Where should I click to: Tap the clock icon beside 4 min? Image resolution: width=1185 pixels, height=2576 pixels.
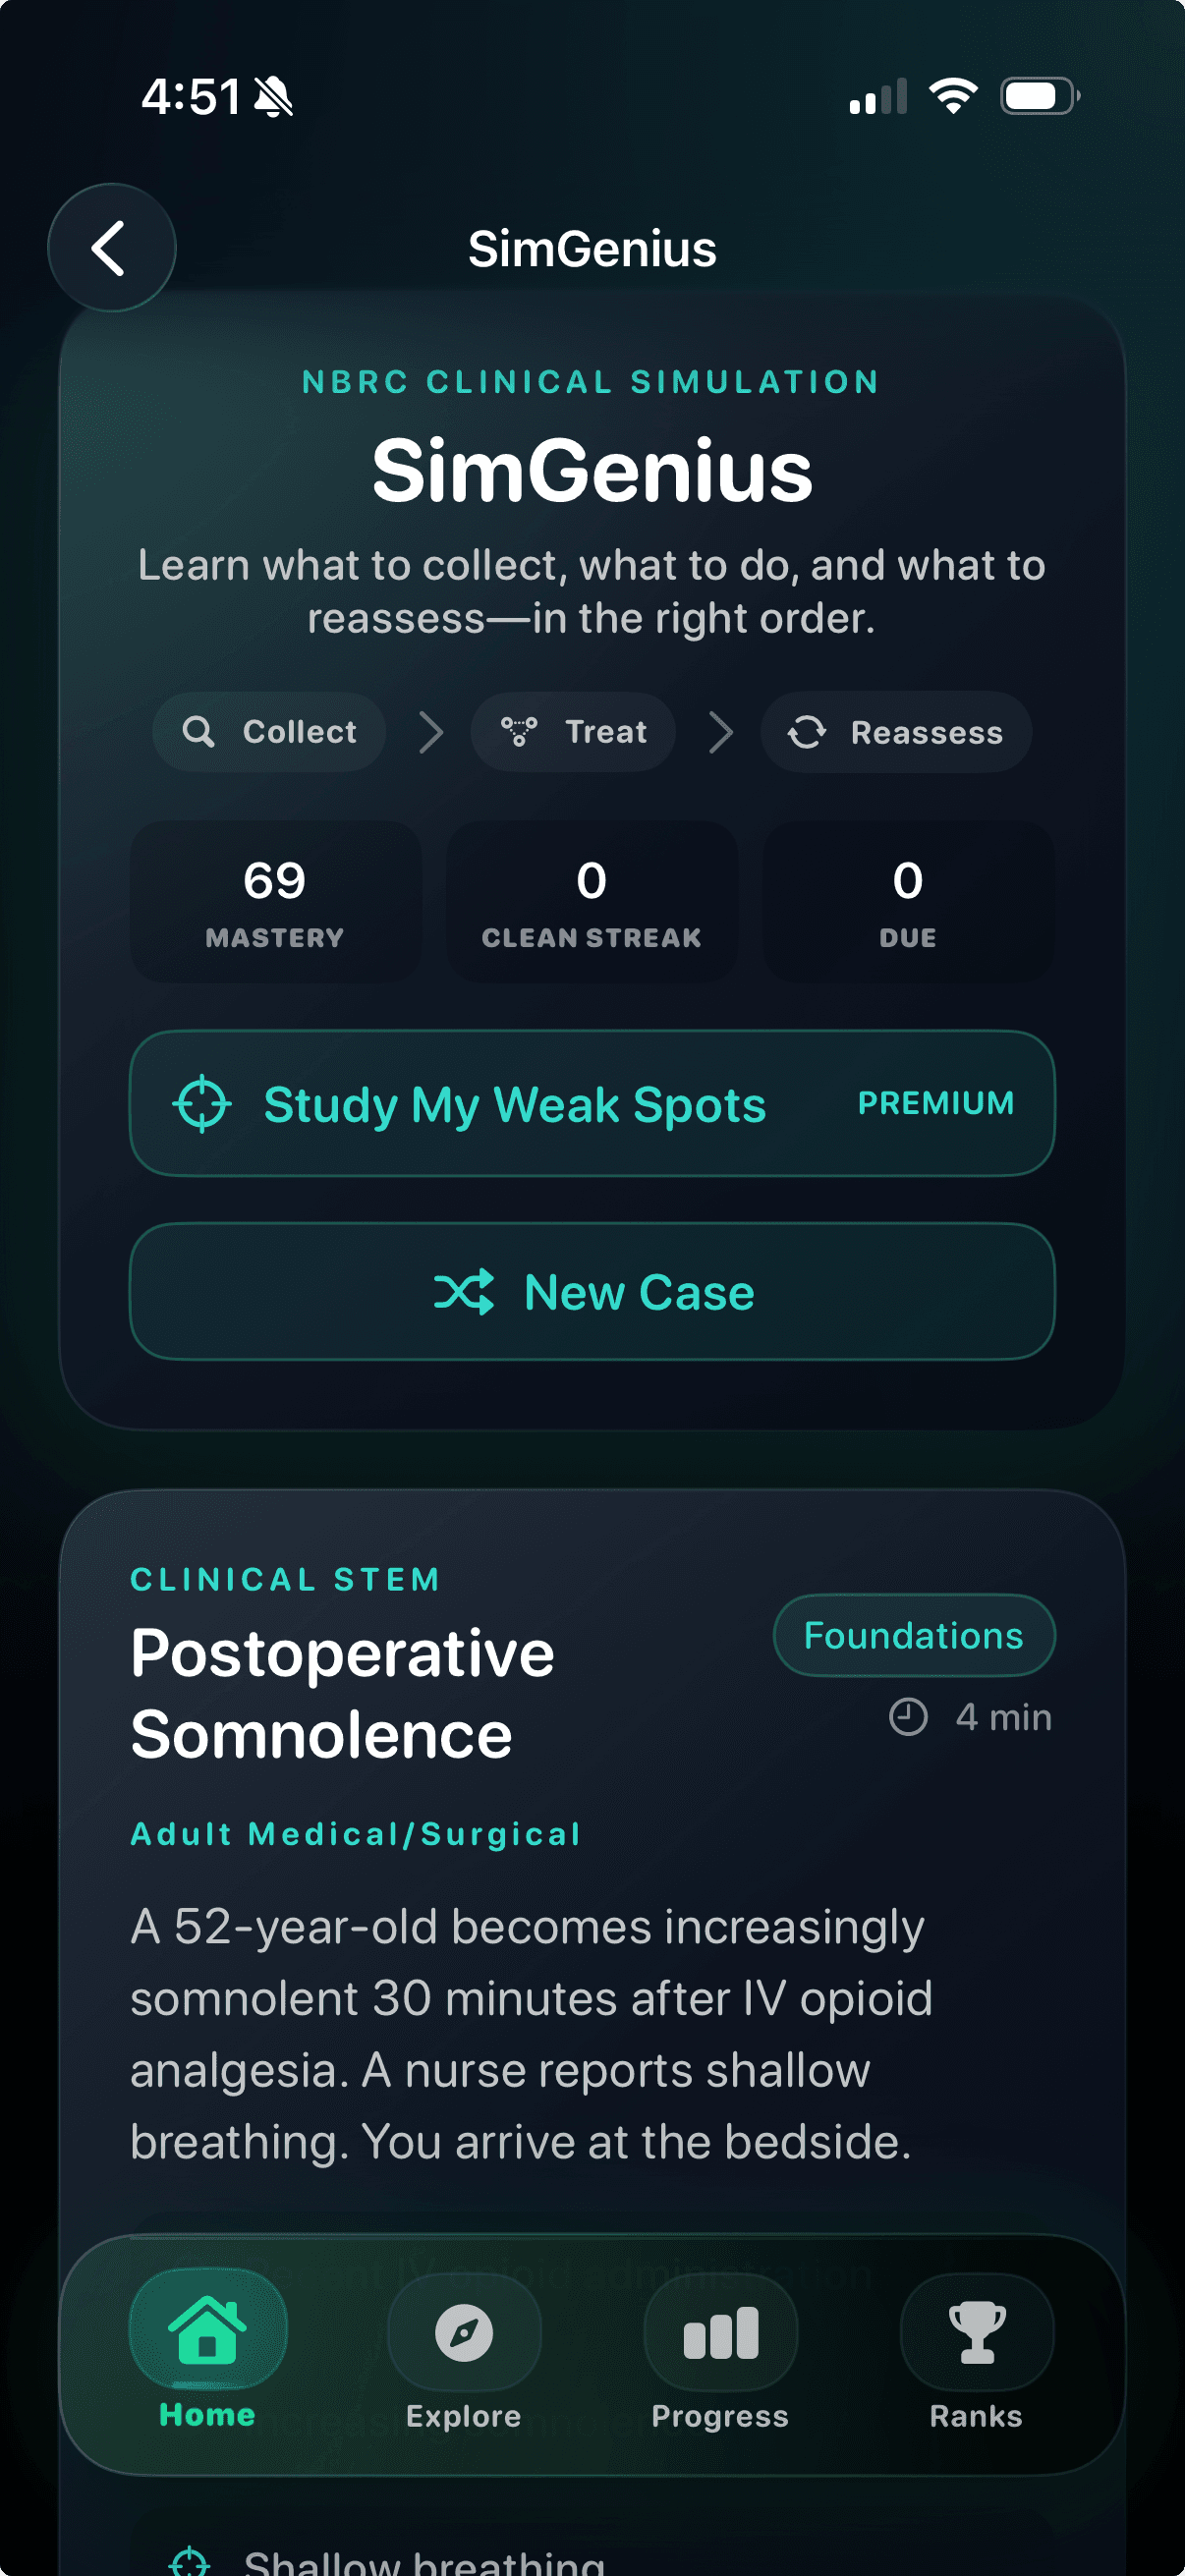[x=909, y=1717]
